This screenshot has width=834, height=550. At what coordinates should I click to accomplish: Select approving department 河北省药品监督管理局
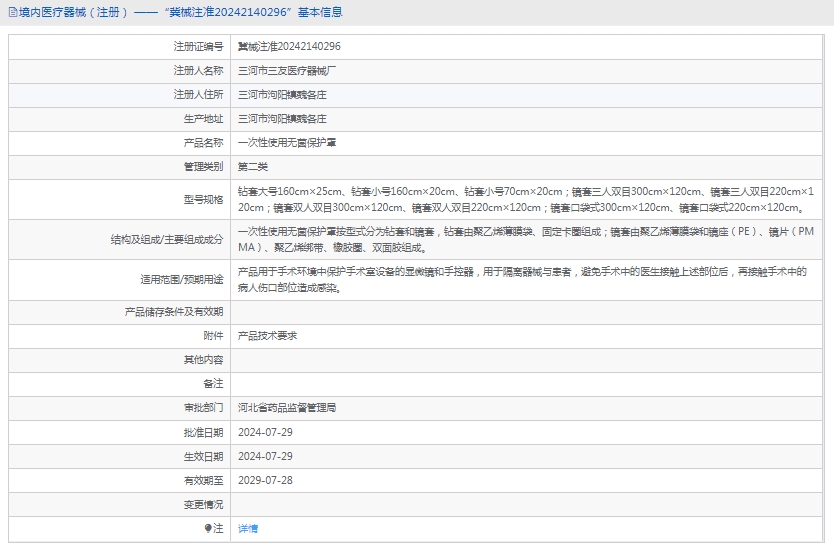(x=286, y=408)
